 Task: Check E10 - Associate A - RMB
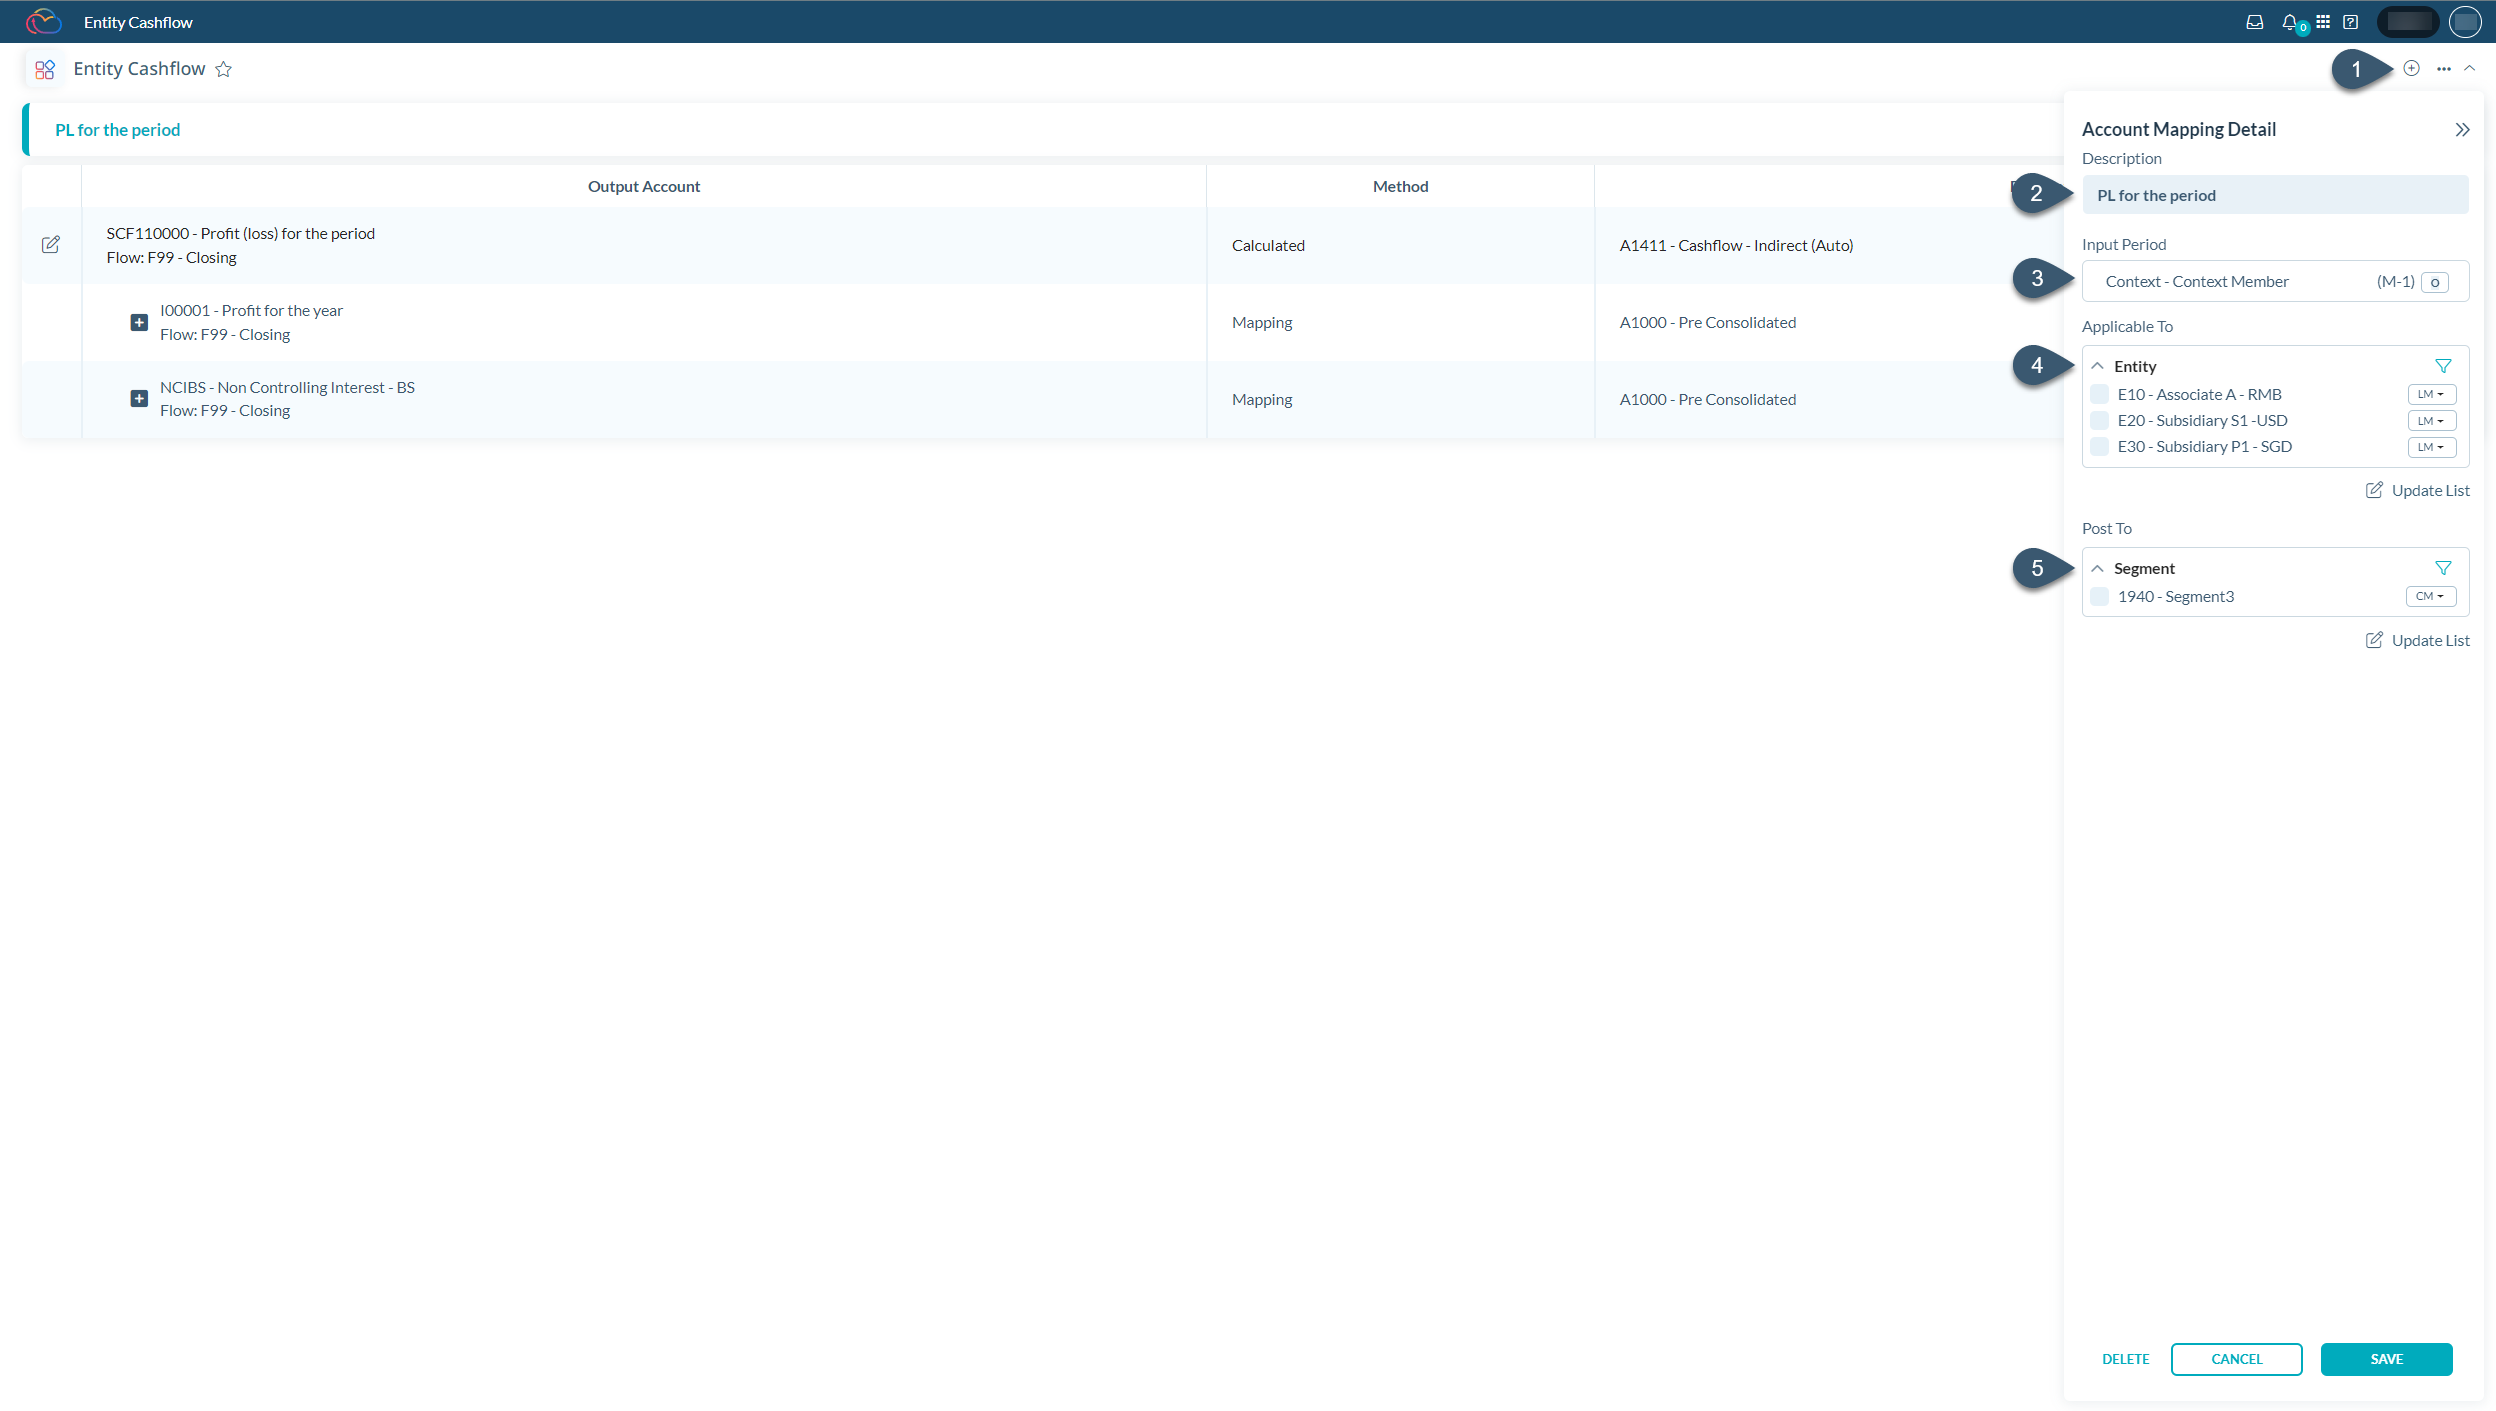click(2101, 394)
